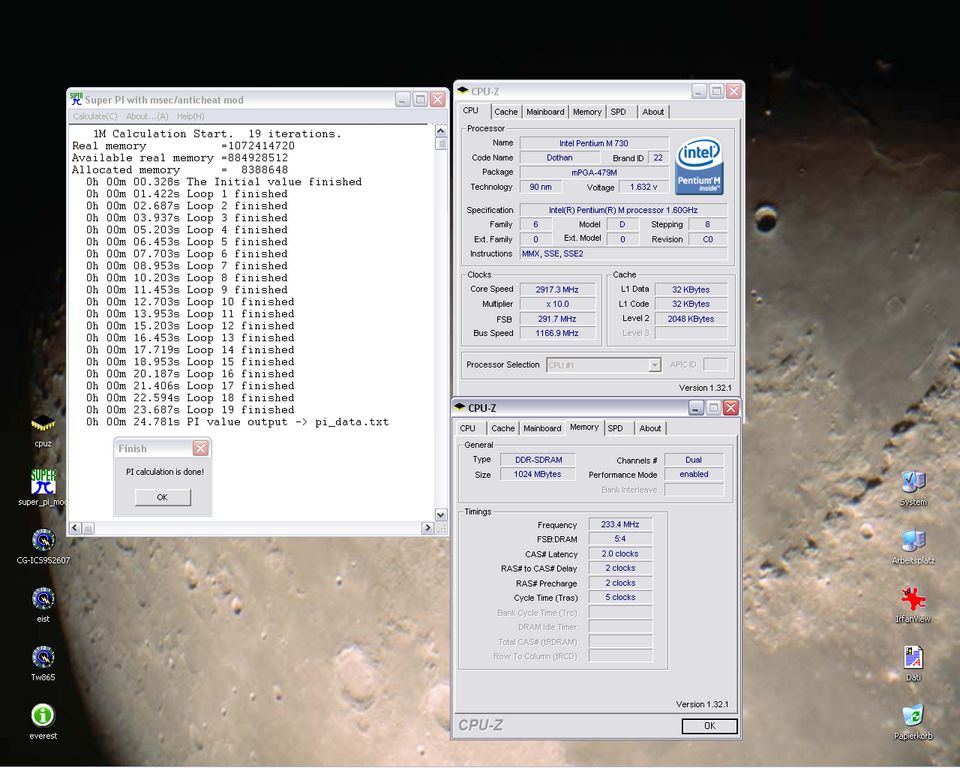Click Cycle Time (Tras) value 5 clocks
This screenshot has height=768, width=960.
(620, 597)
